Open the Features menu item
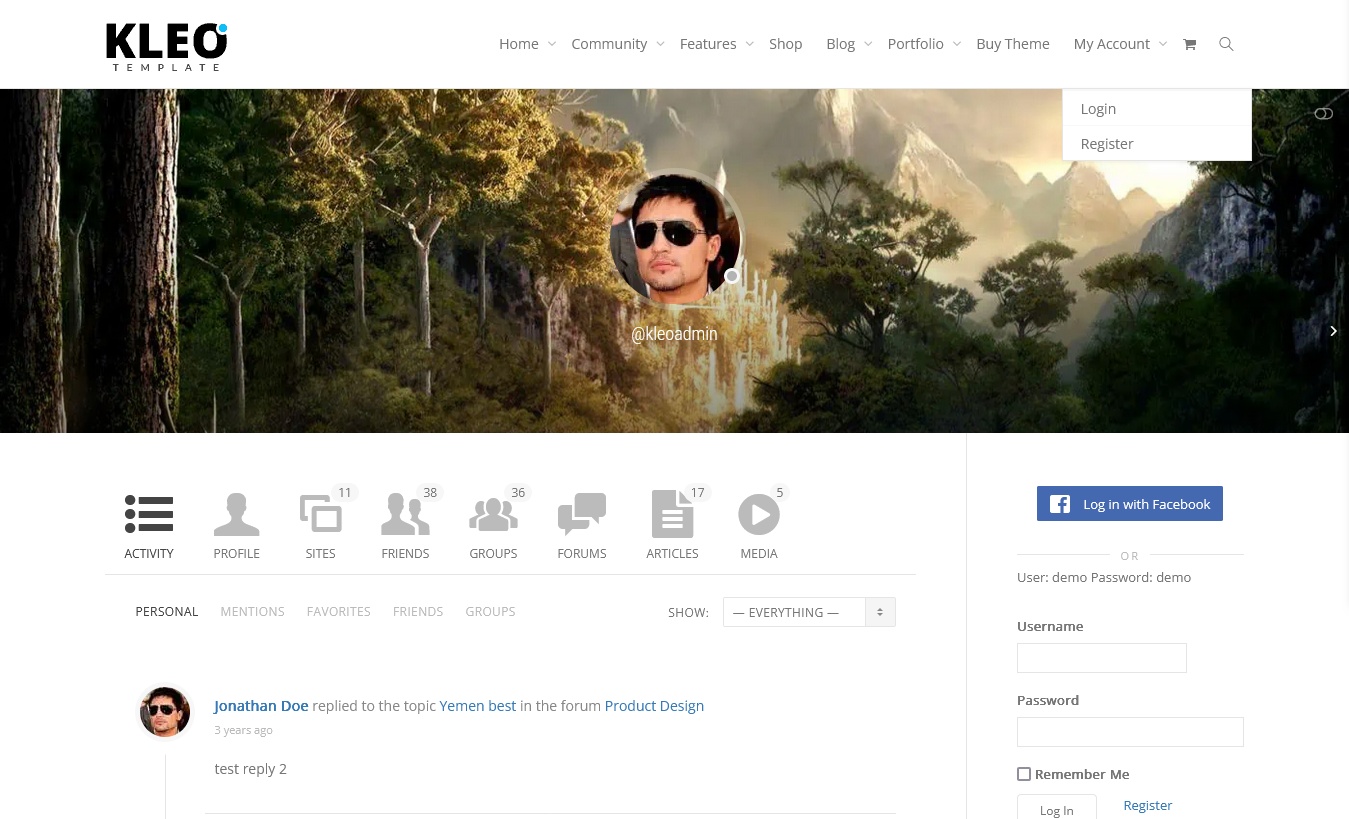Screen dimensions: 1349x819 coord(708,44)
